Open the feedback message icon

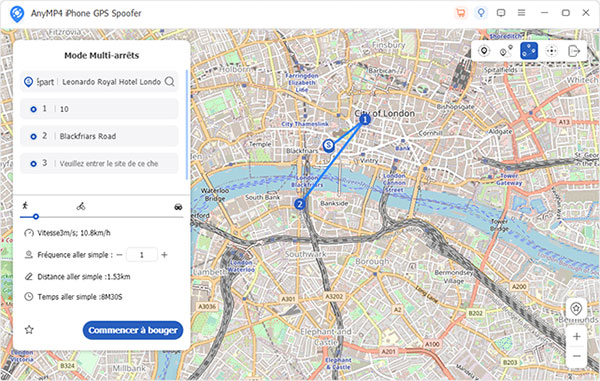501,13
